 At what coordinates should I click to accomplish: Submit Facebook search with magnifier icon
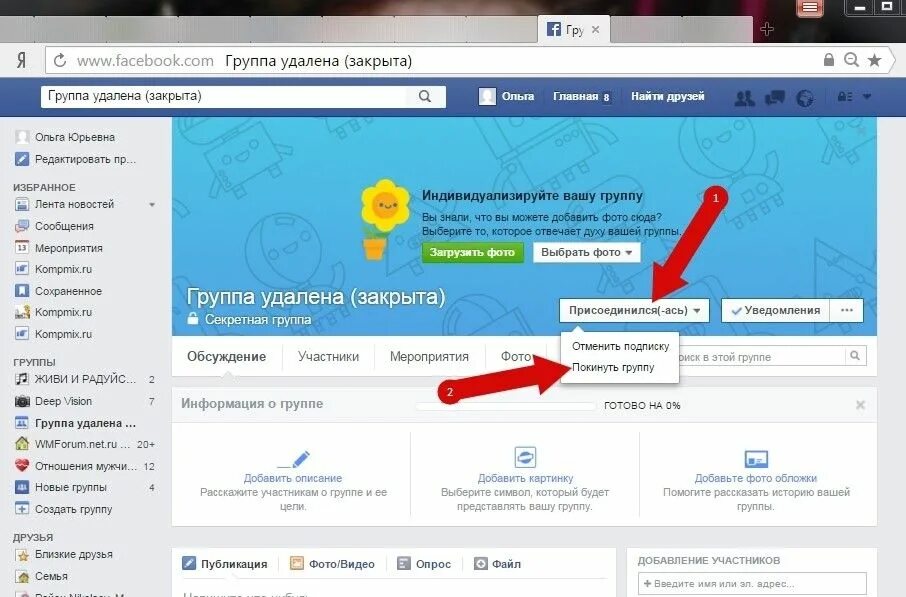[x=425, y=97]
